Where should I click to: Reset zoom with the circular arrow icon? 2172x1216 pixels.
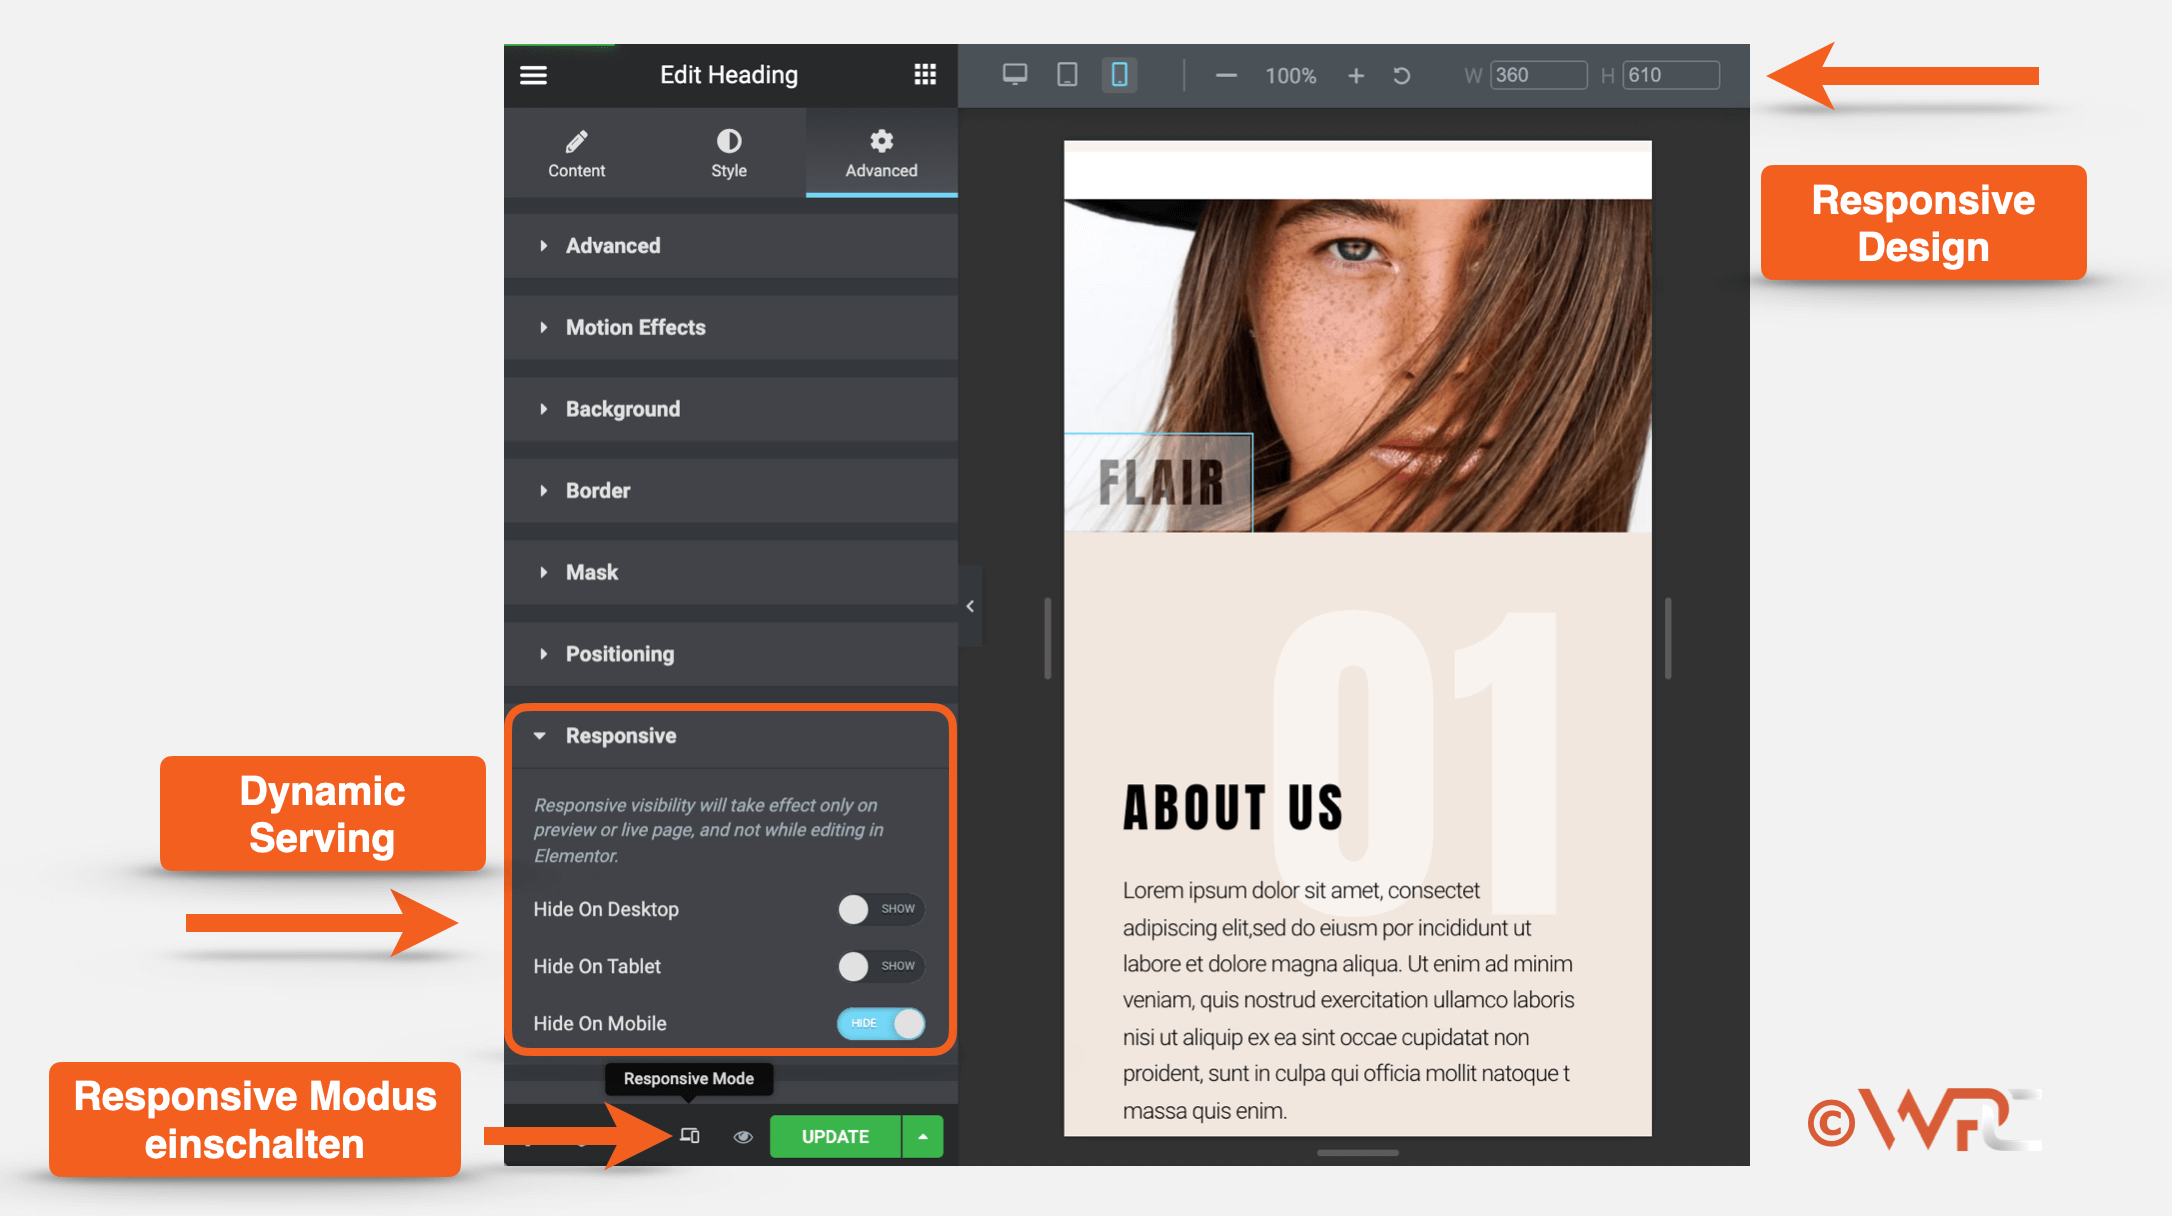click(1402, 76)
